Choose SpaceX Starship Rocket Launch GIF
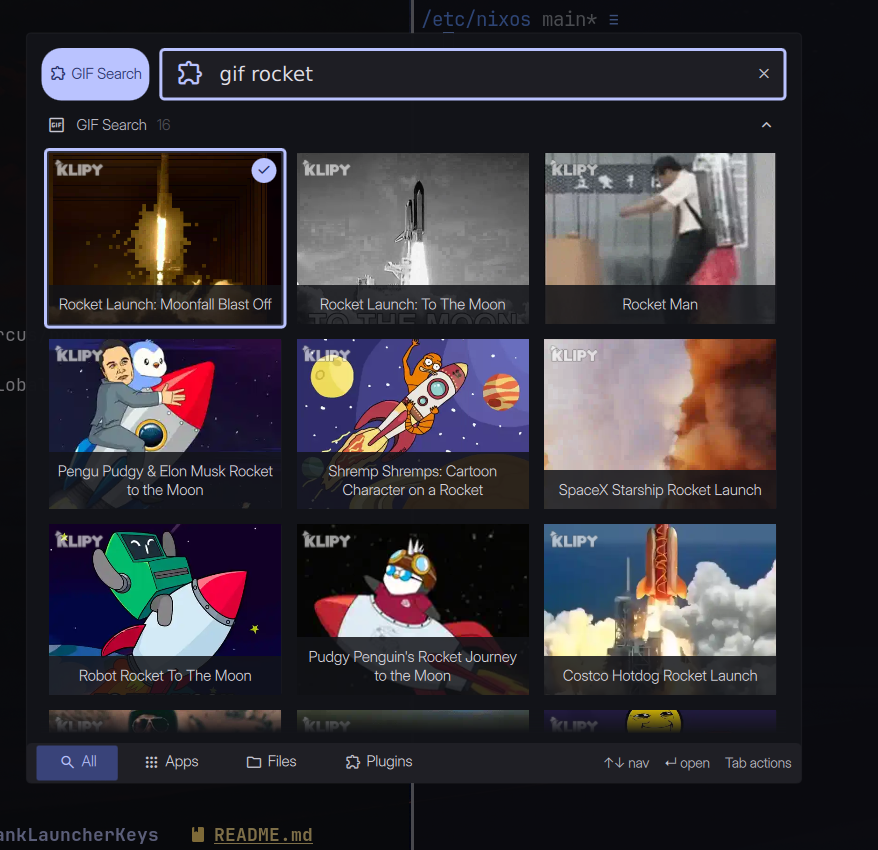The width and height of the screenshot is (878, 850). coord(660,423)
